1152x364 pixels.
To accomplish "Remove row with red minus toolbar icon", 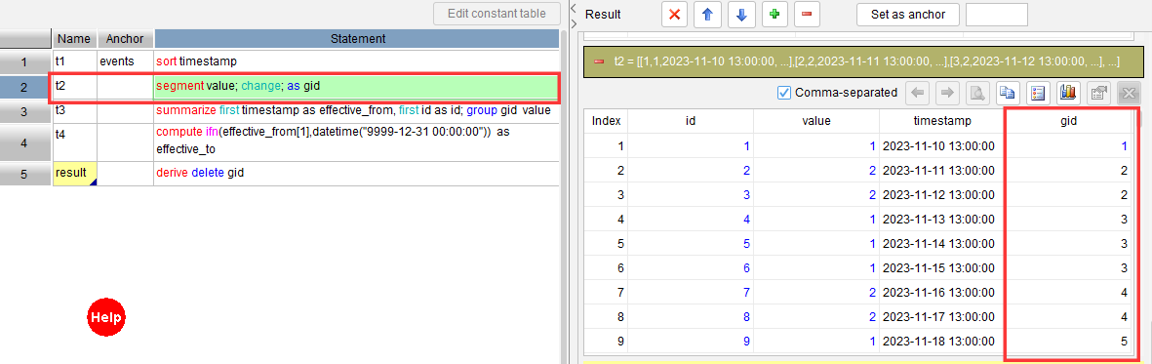I will 807,15.
